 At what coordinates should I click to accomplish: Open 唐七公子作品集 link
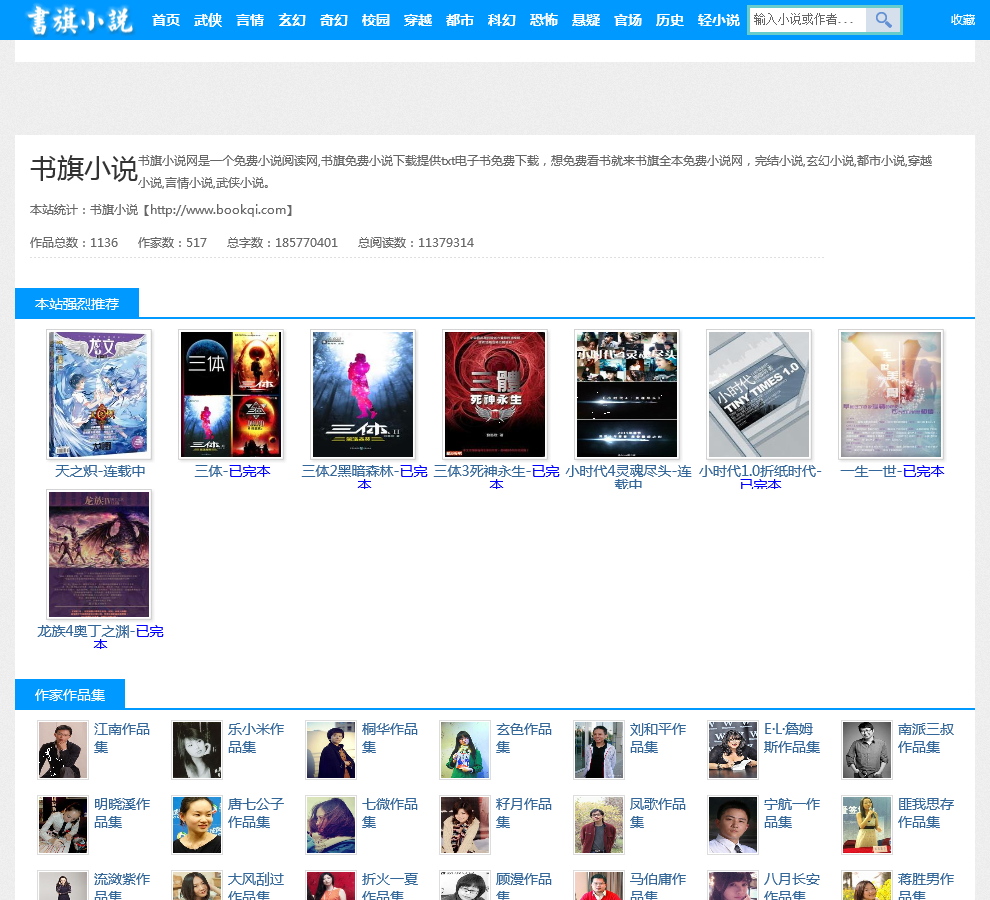click(x=256, y=813)
